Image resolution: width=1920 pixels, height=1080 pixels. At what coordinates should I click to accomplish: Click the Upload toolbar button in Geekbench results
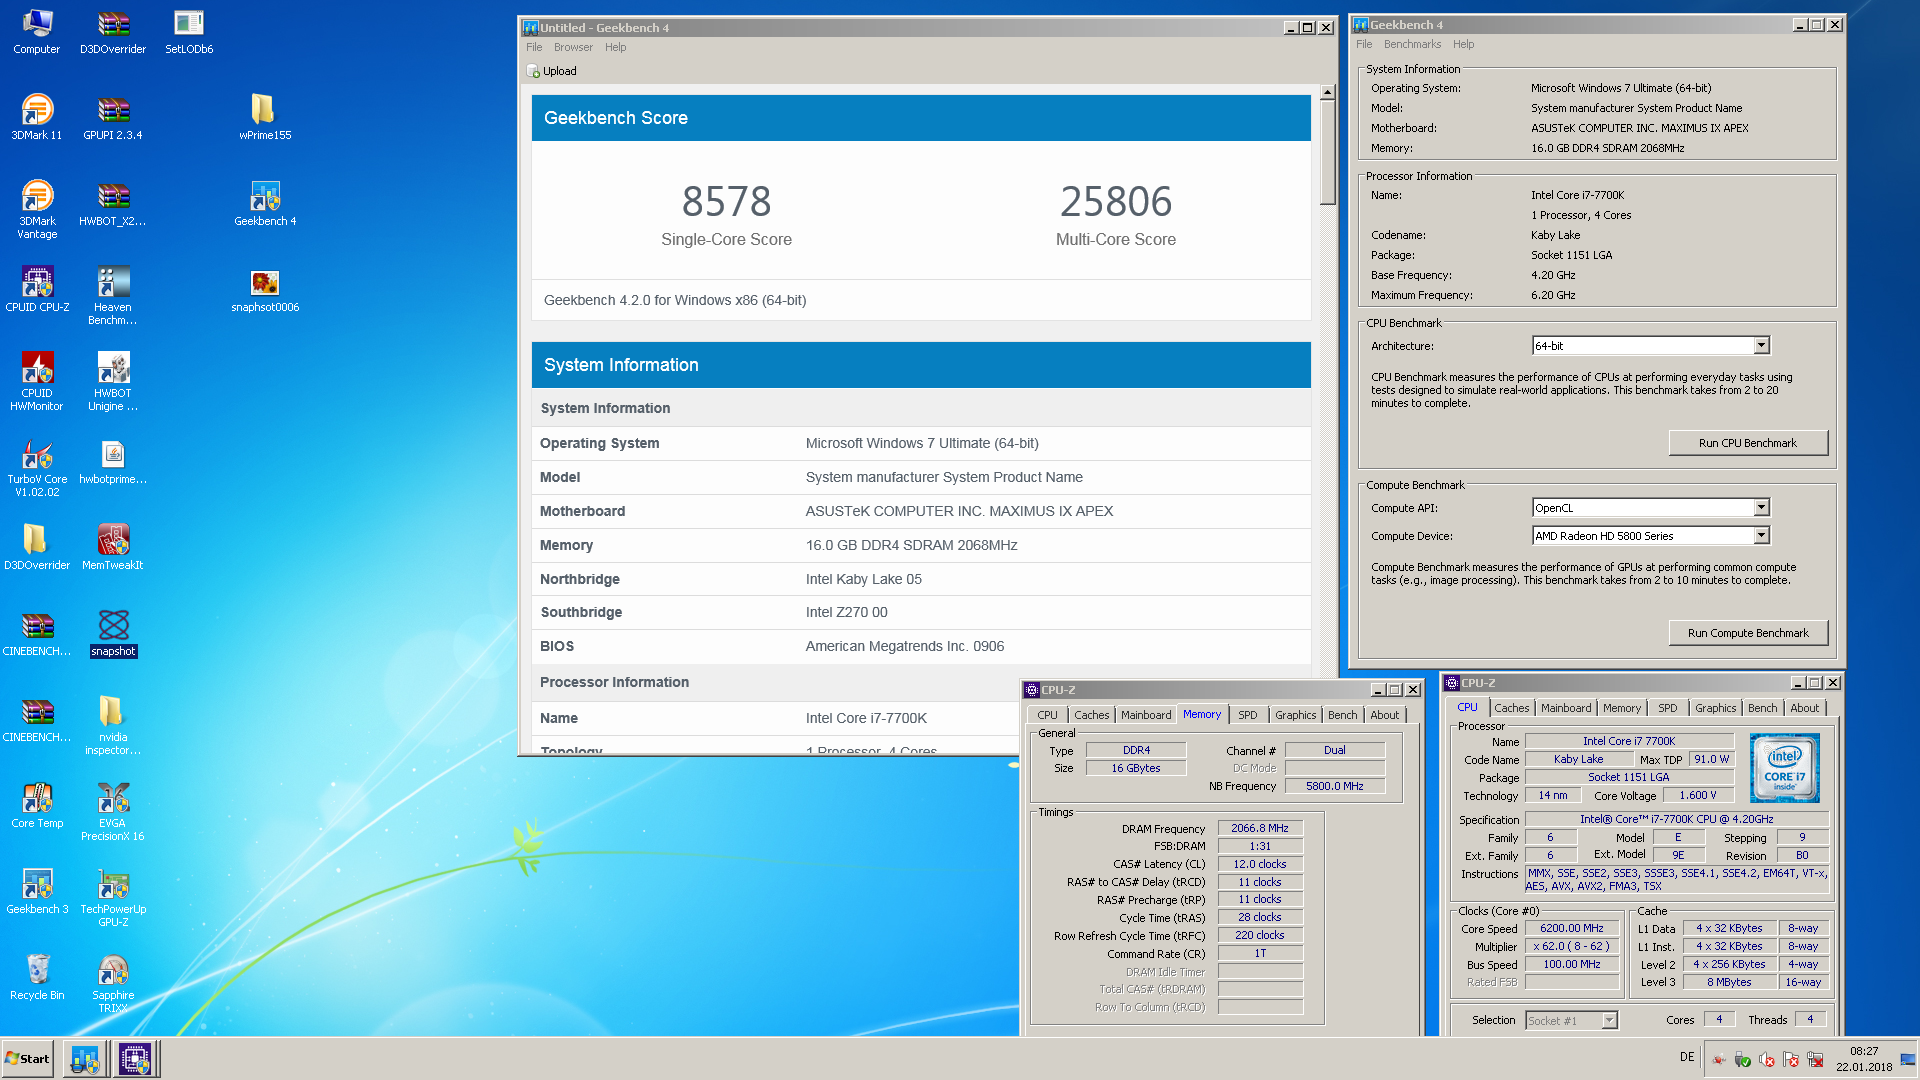pos(552,71)
